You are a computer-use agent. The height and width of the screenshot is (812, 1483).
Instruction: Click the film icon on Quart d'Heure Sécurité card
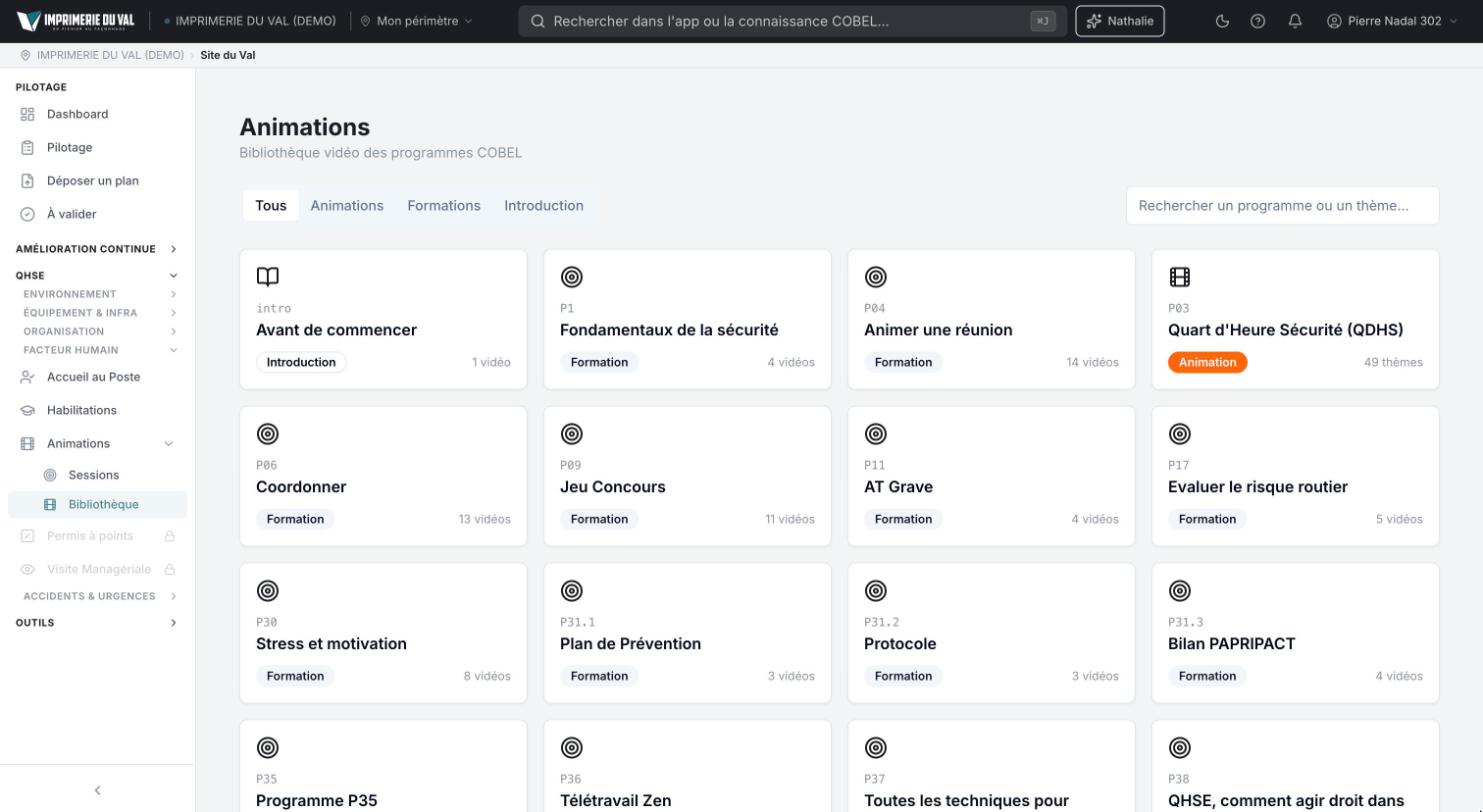1180,277
